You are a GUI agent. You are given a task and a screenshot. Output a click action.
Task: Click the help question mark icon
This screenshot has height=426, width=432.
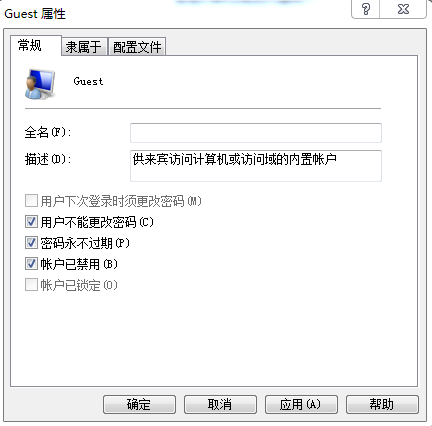[366, 9]
